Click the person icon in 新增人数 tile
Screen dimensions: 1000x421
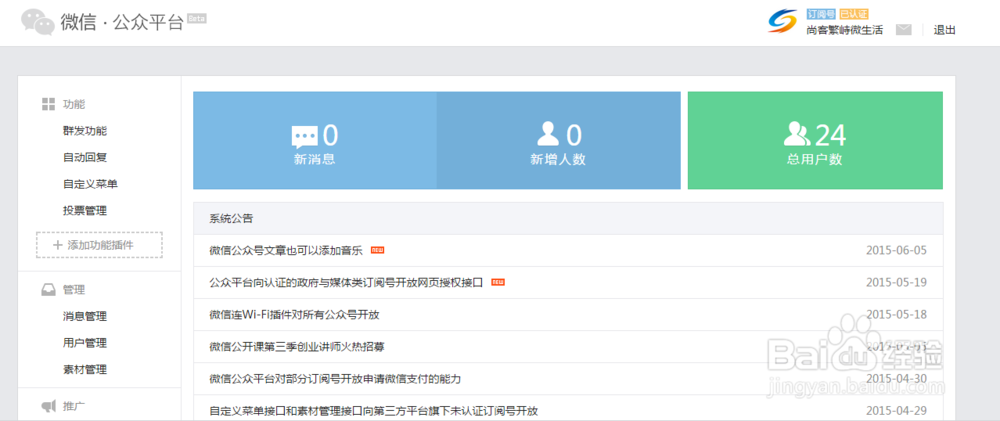point(548,135)
